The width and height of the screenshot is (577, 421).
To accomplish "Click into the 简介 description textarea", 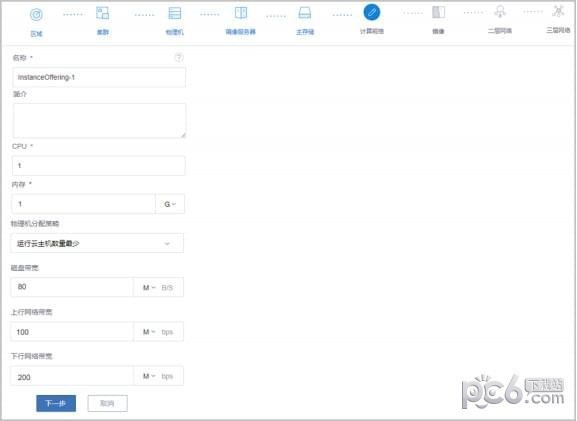I will 99,121.
